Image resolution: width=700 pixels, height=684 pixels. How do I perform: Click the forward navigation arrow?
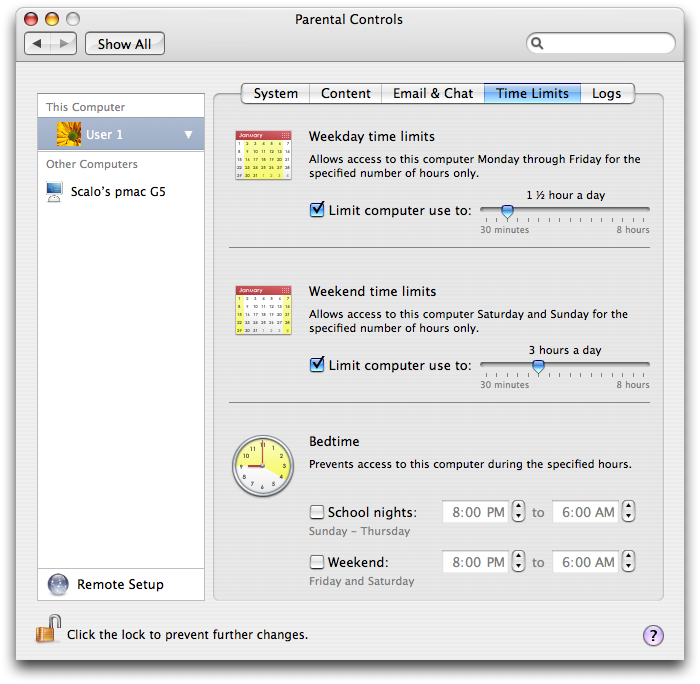pyautogui.click(x=64, y=44)
